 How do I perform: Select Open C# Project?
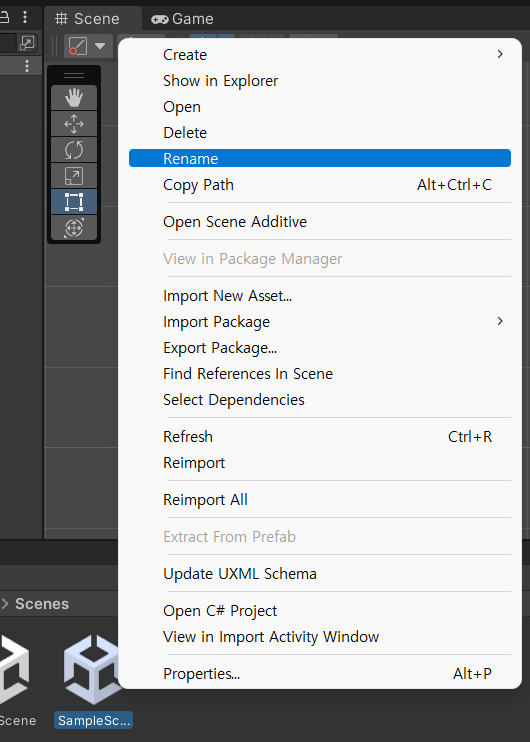point(320,611)
